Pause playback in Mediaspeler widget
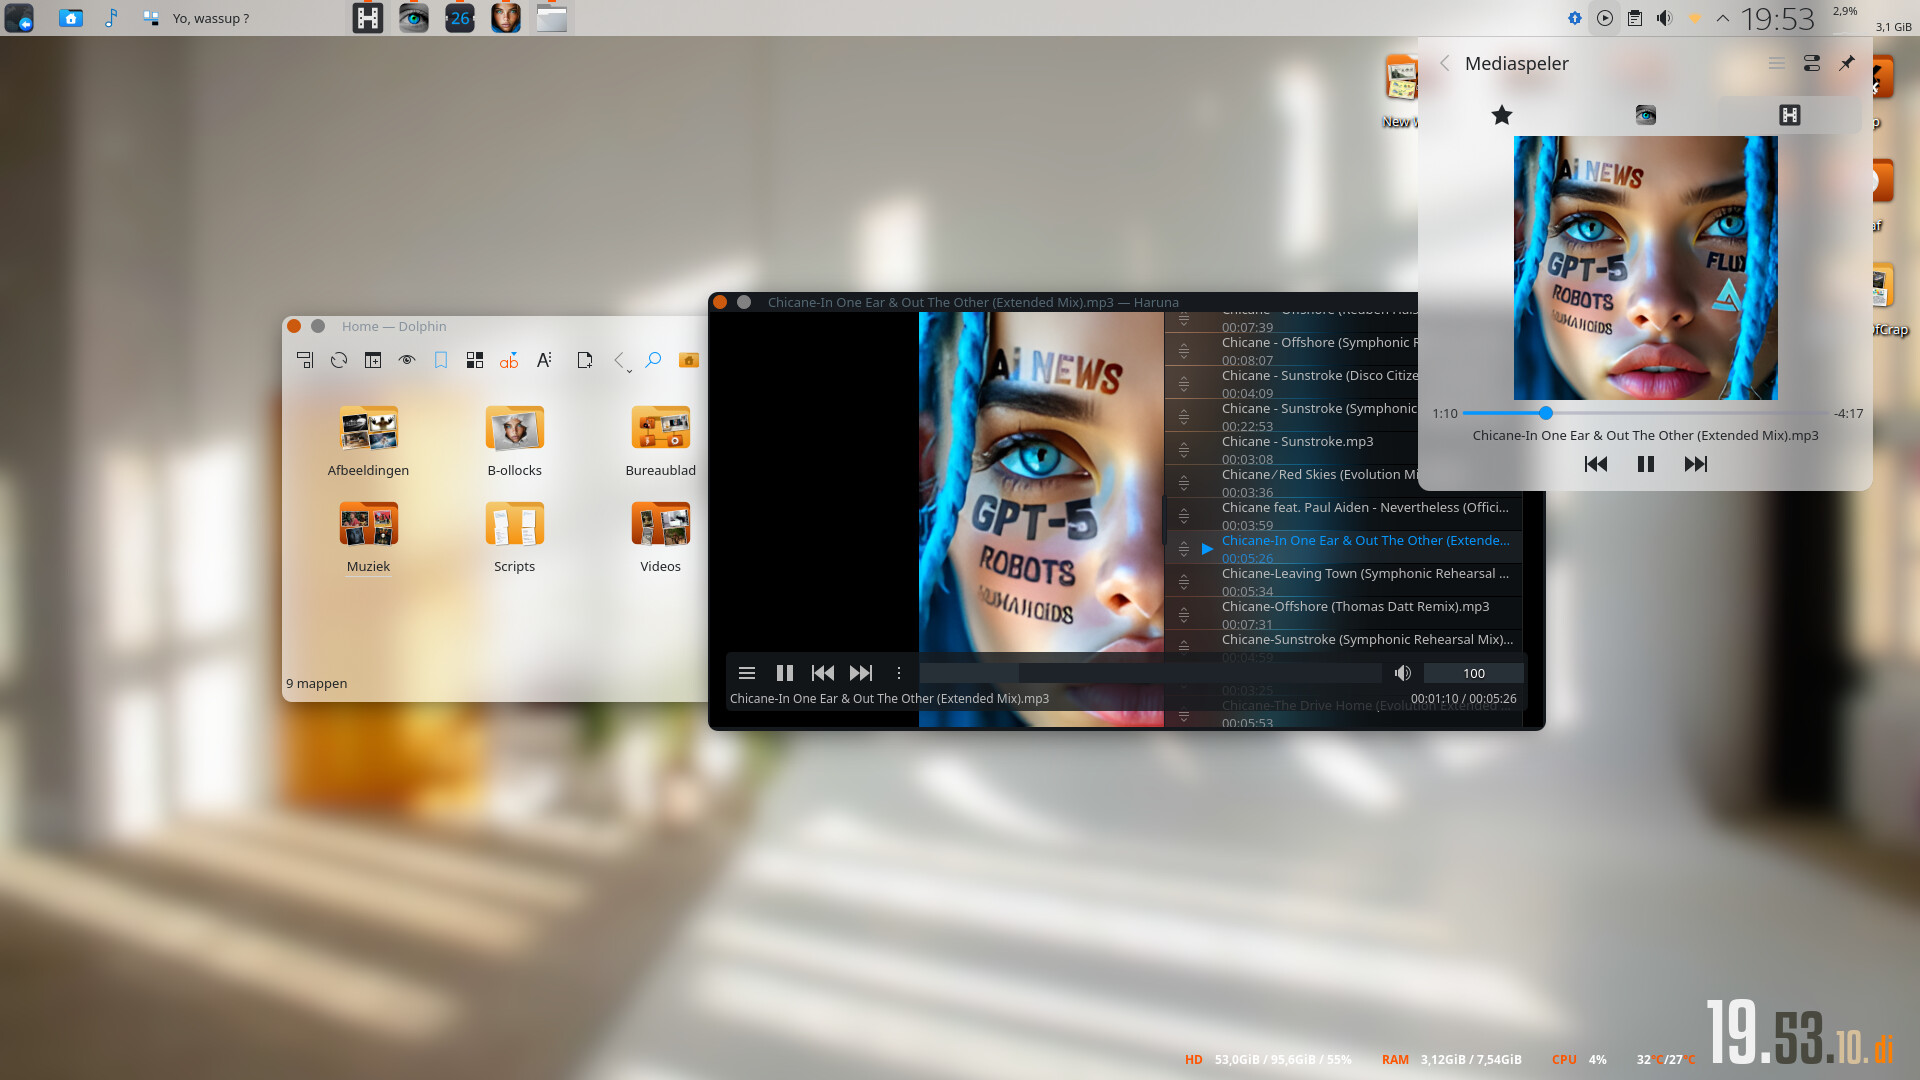The image size is (1920, 1080). coord(1645,464)
